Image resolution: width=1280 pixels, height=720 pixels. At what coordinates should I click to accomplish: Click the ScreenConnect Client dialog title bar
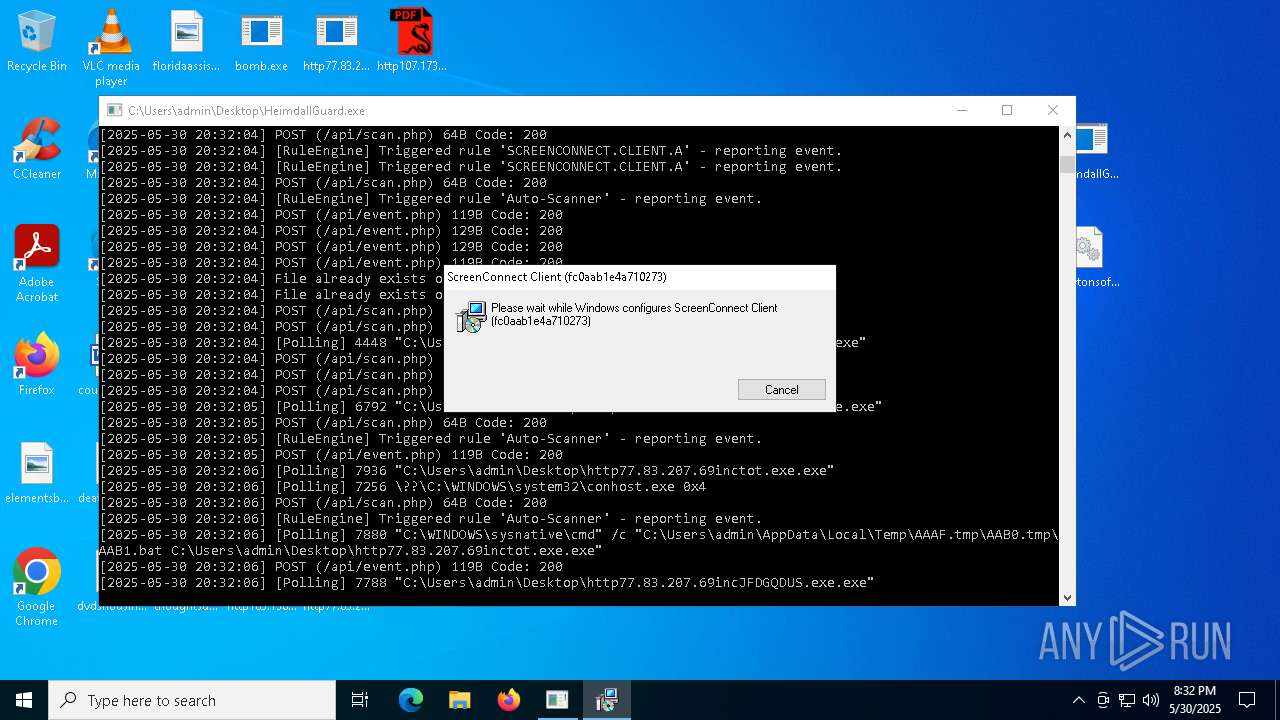tap(639, 277)
